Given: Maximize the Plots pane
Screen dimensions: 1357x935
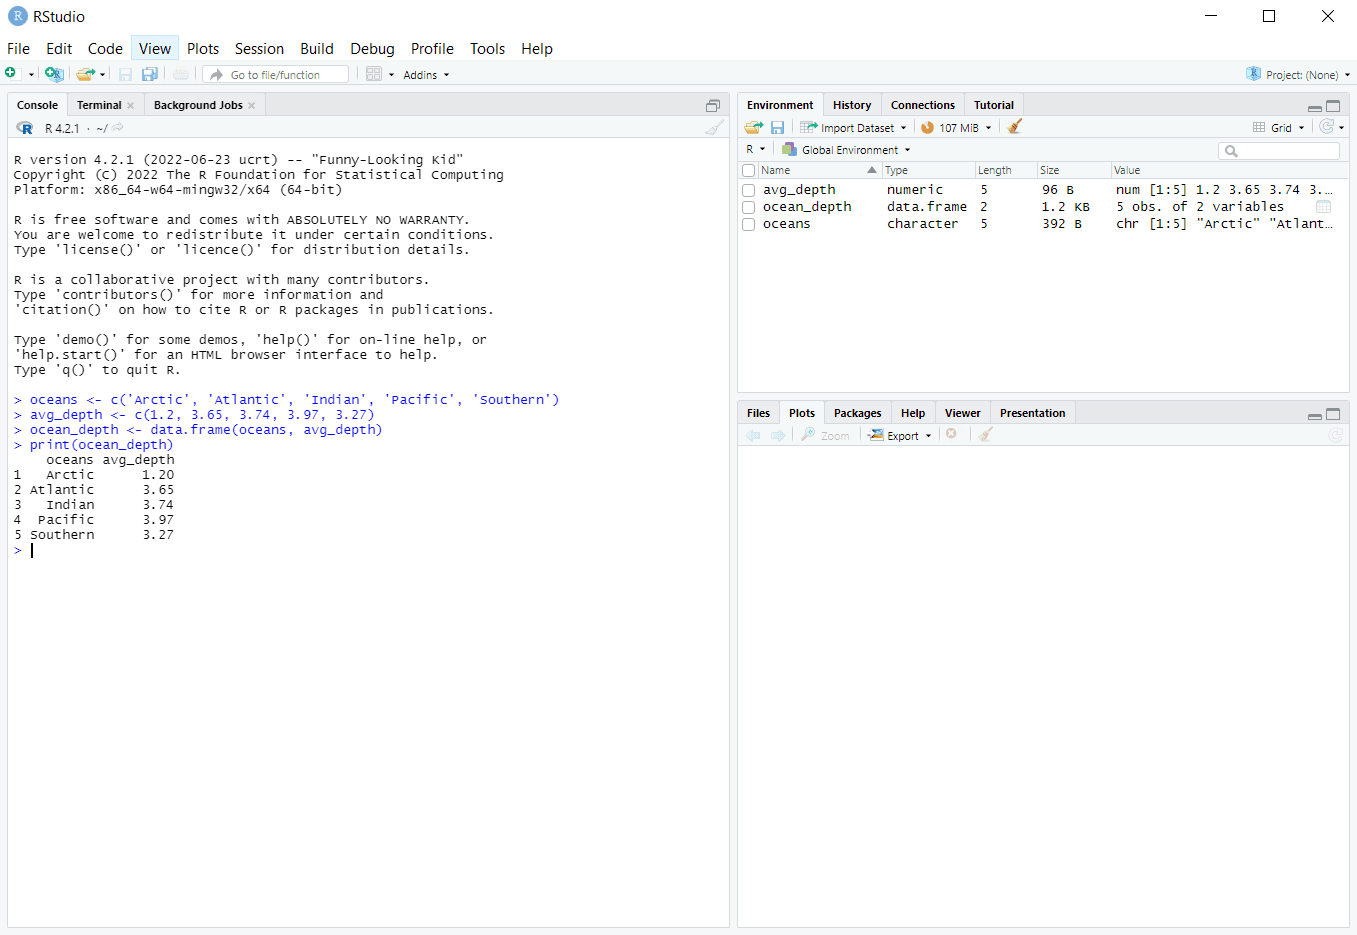Looking at the screenshot, I should click(1333, 414).
